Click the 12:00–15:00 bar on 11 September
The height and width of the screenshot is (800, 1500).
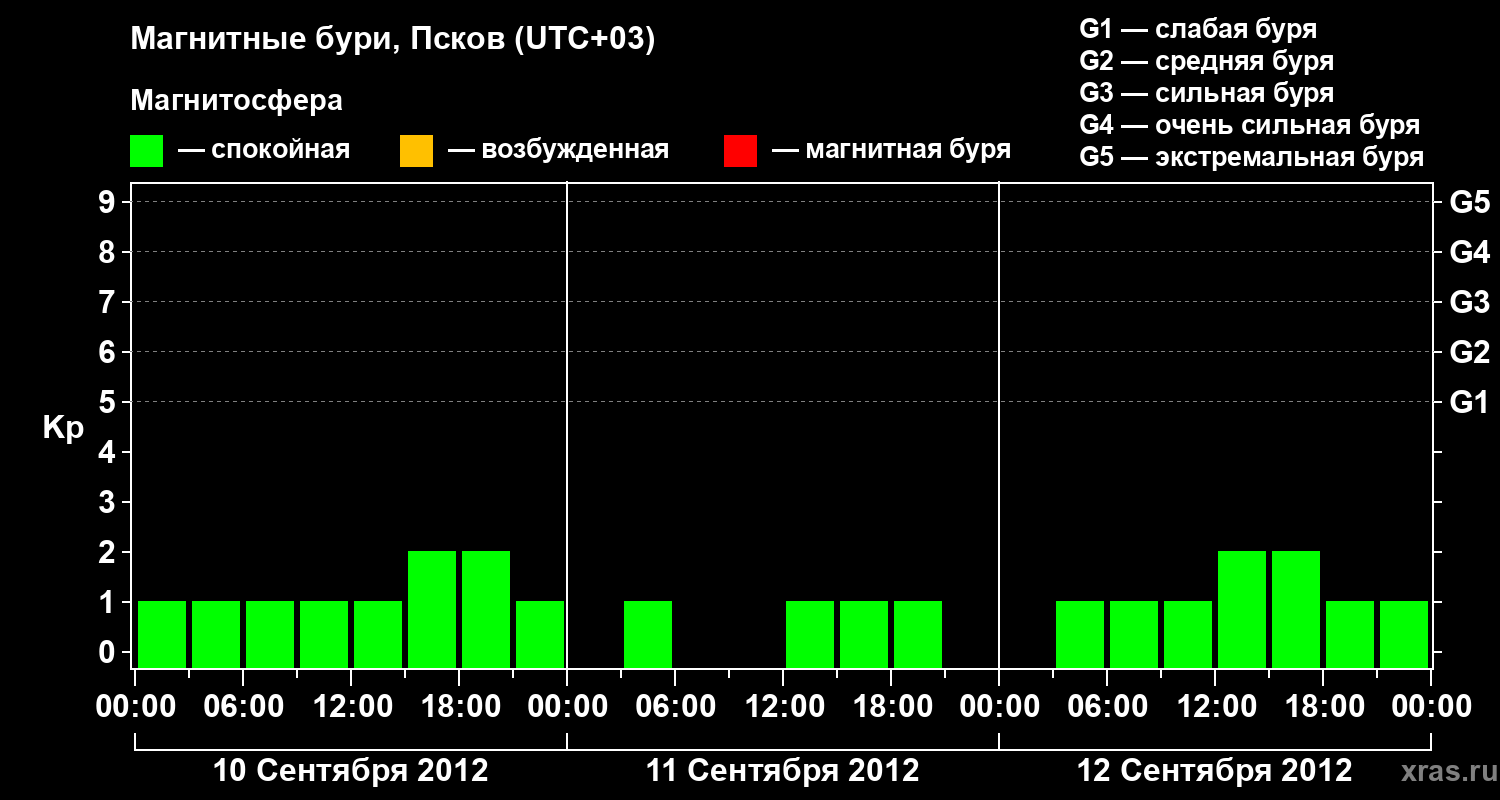pos(810,634)
